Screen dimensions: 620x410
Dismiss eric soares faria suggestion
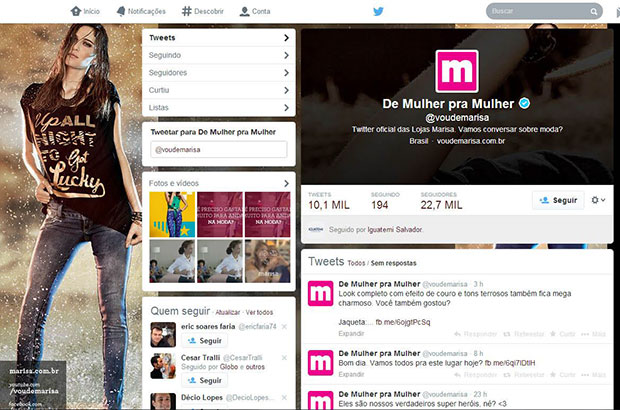[x=284, y=327]
